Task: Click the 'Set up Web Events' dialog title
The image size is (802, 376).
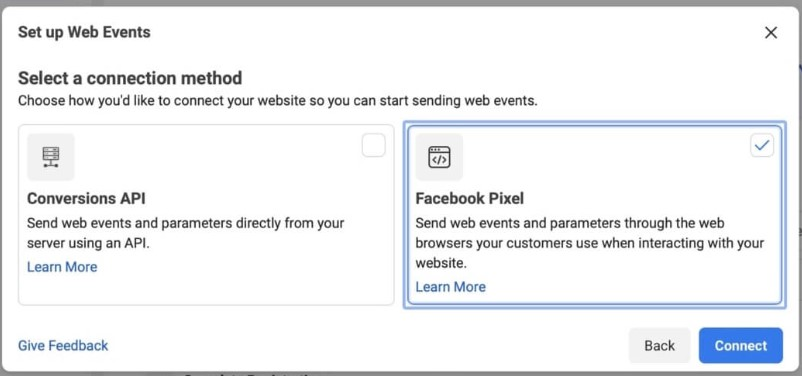Action: (84, 33)
